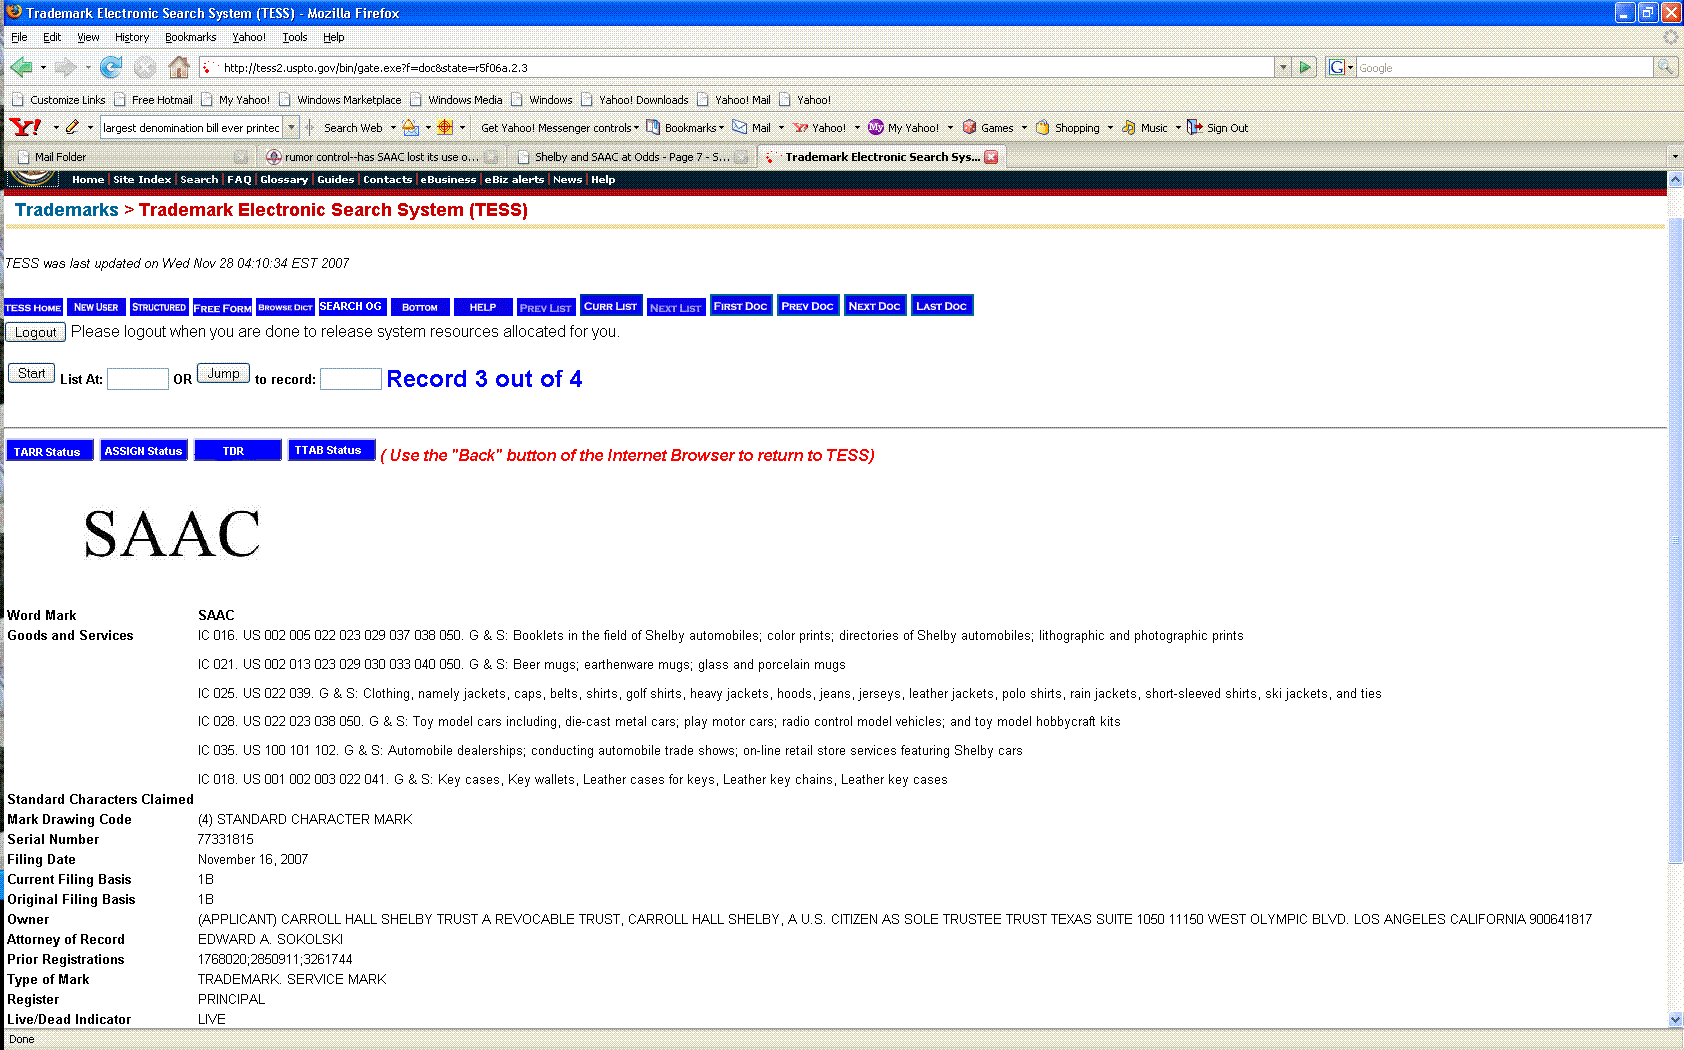
Task: Click the Google search magnifier icon
Action: coord(1665,67)
